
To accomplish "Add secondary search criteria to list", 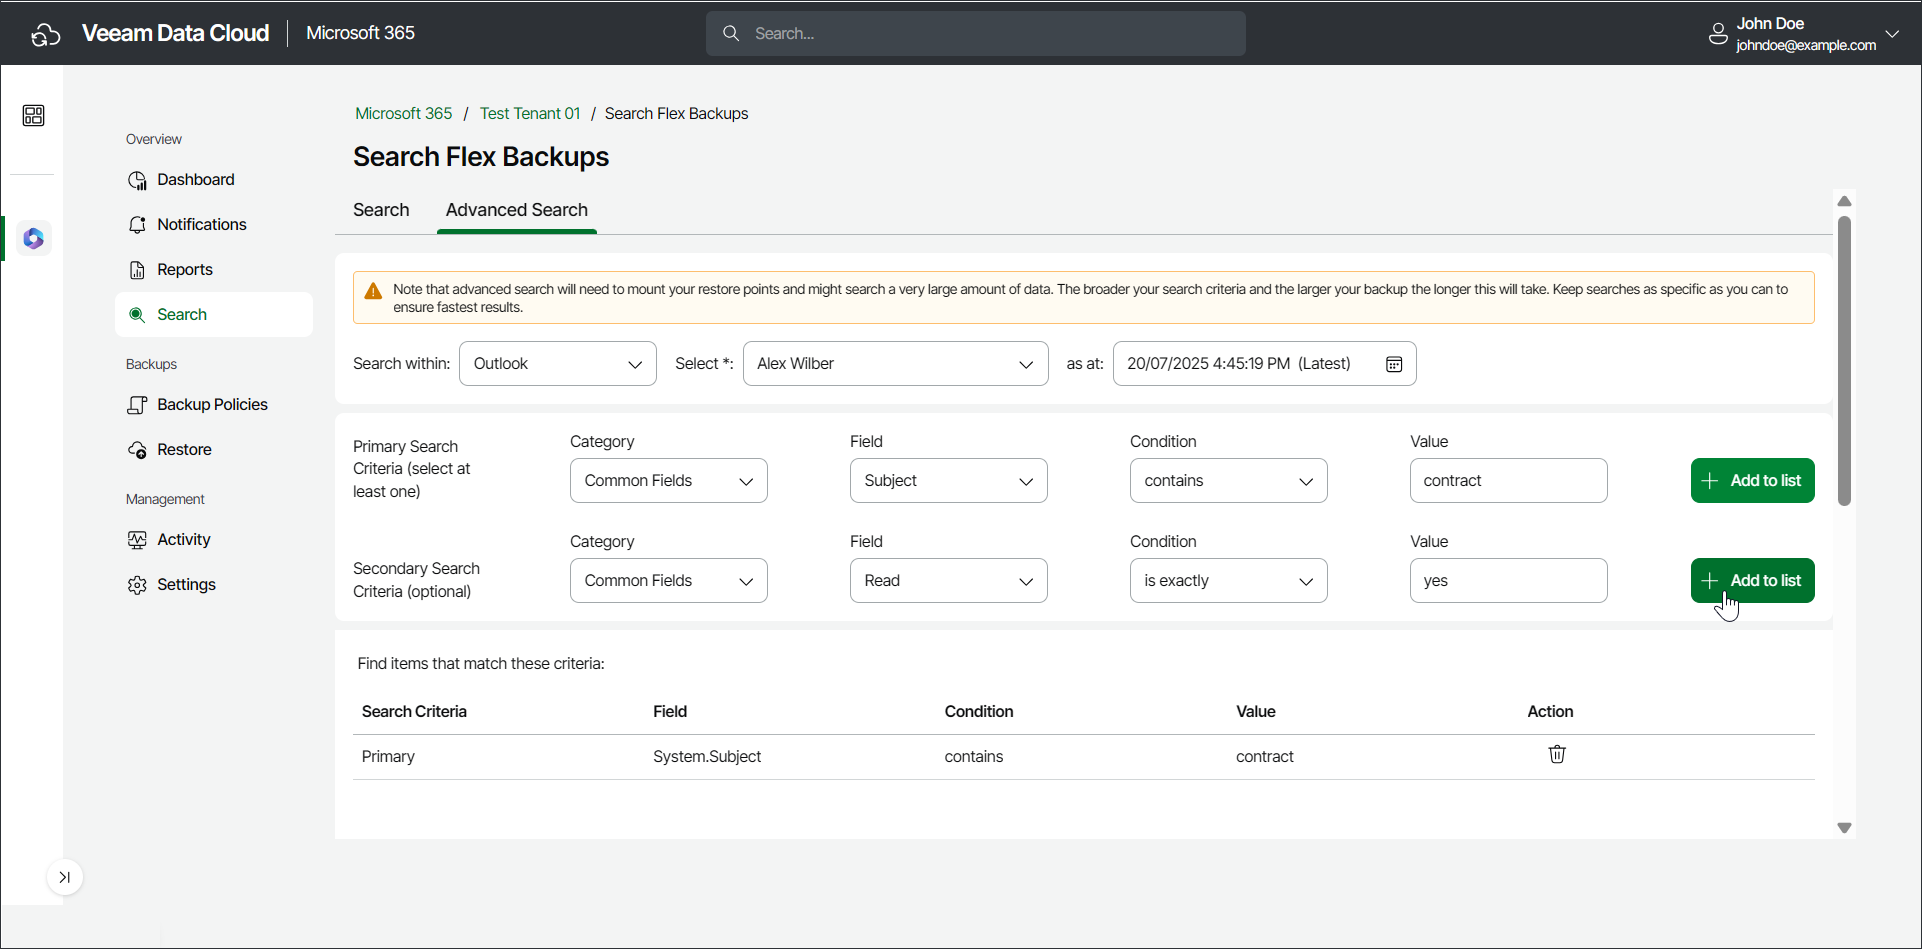I will click(x=1753, y=581).
